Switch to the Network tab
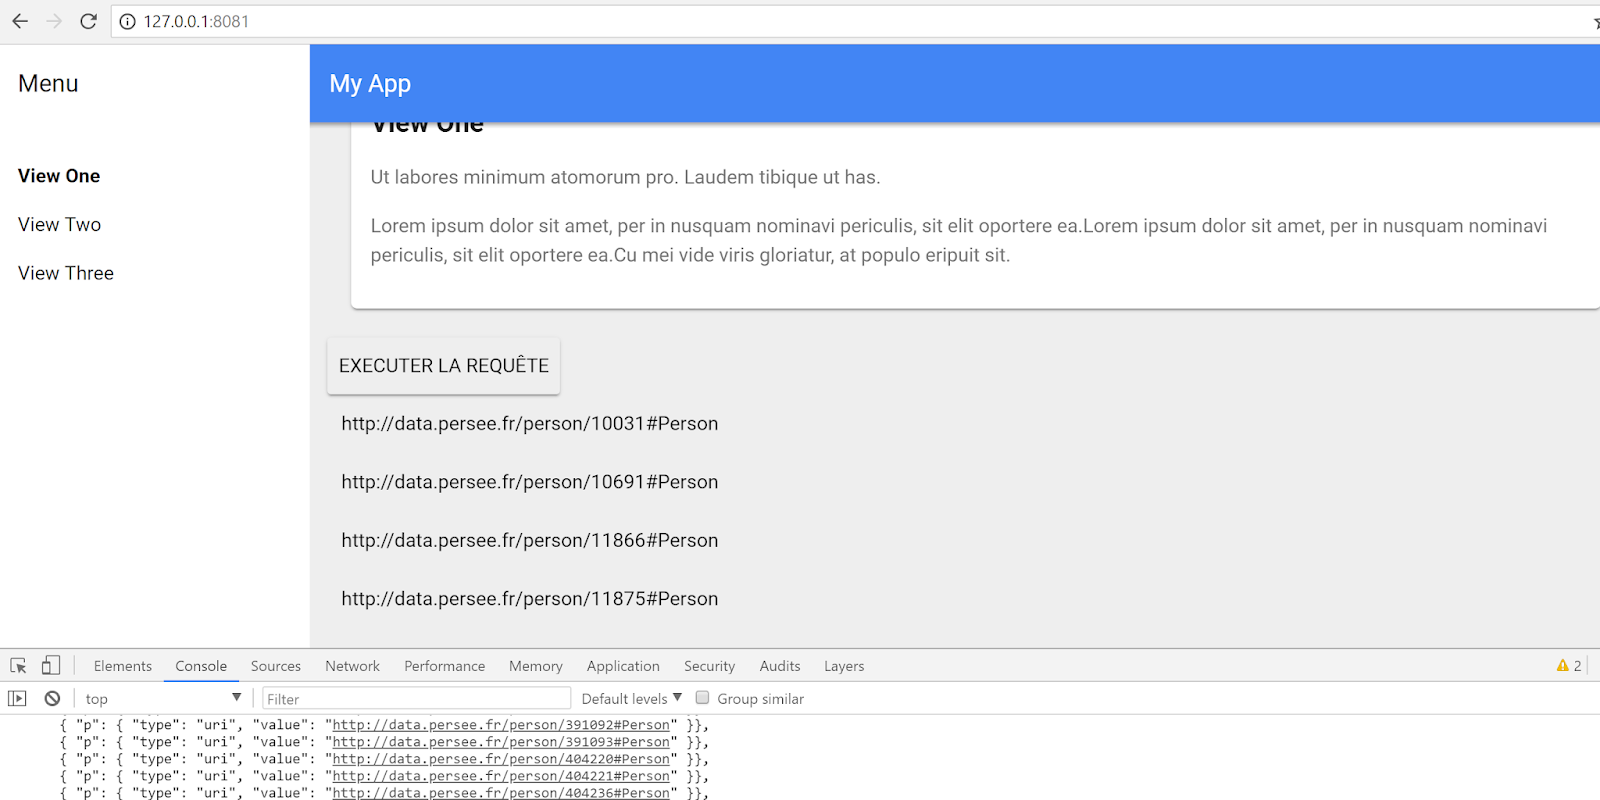 point(352,666)
